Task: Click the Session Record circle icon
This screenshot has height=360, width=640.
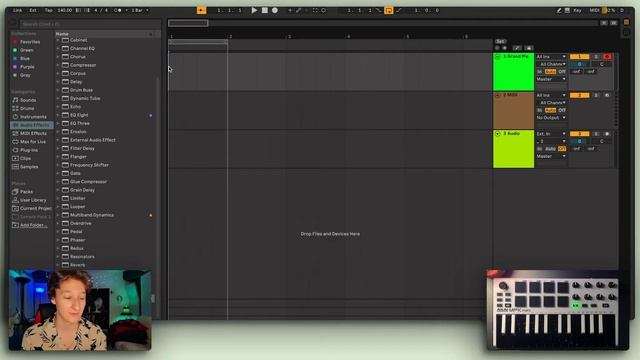Action: pyautogui.click(x=323, y=10)
